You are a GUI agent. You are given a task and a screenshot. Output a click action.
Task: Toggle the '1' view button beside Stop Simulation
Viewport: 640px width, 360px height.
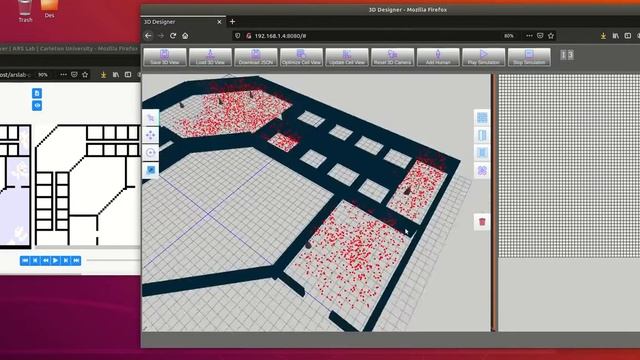[563, 55]
